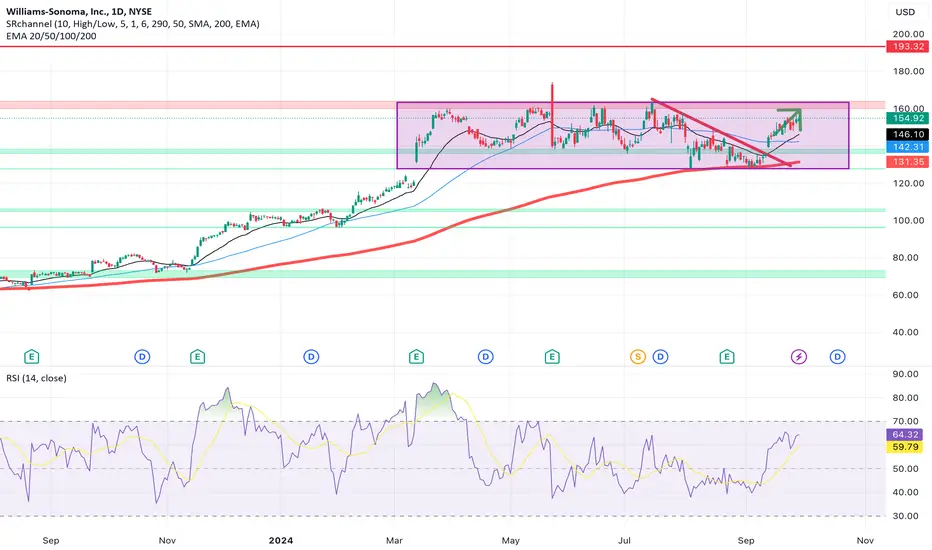
Task: Click the 40.00 price axis label
Action: [908, 332]
